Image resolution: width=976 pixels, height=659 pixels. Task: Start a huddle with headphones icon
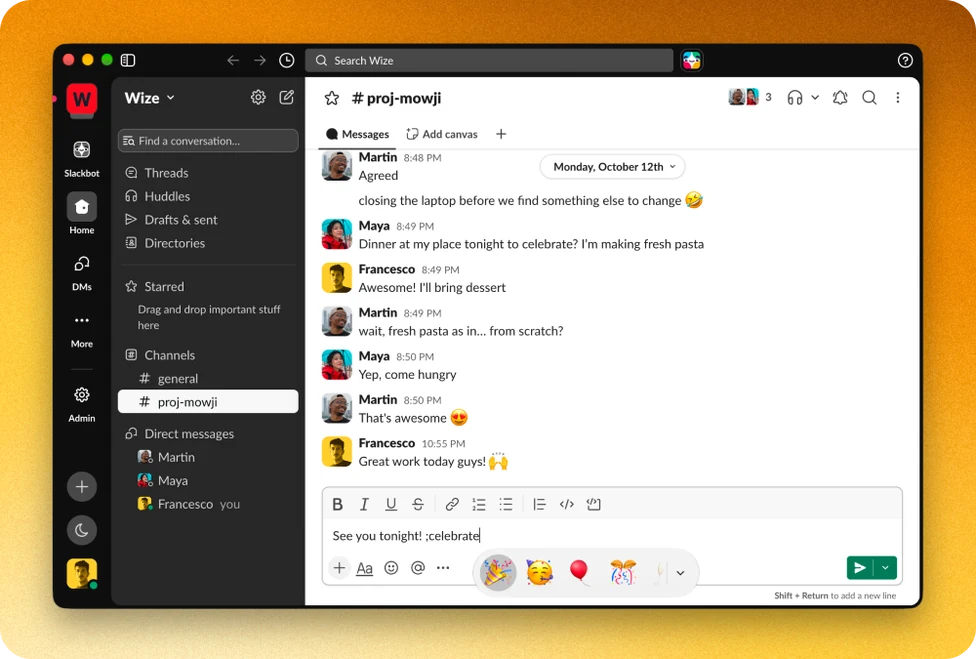point(794,98)
